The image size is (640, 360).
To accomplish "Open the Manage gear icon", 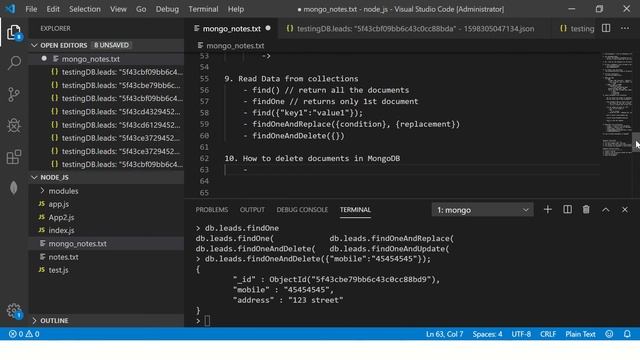I will (x=14, y=311).
